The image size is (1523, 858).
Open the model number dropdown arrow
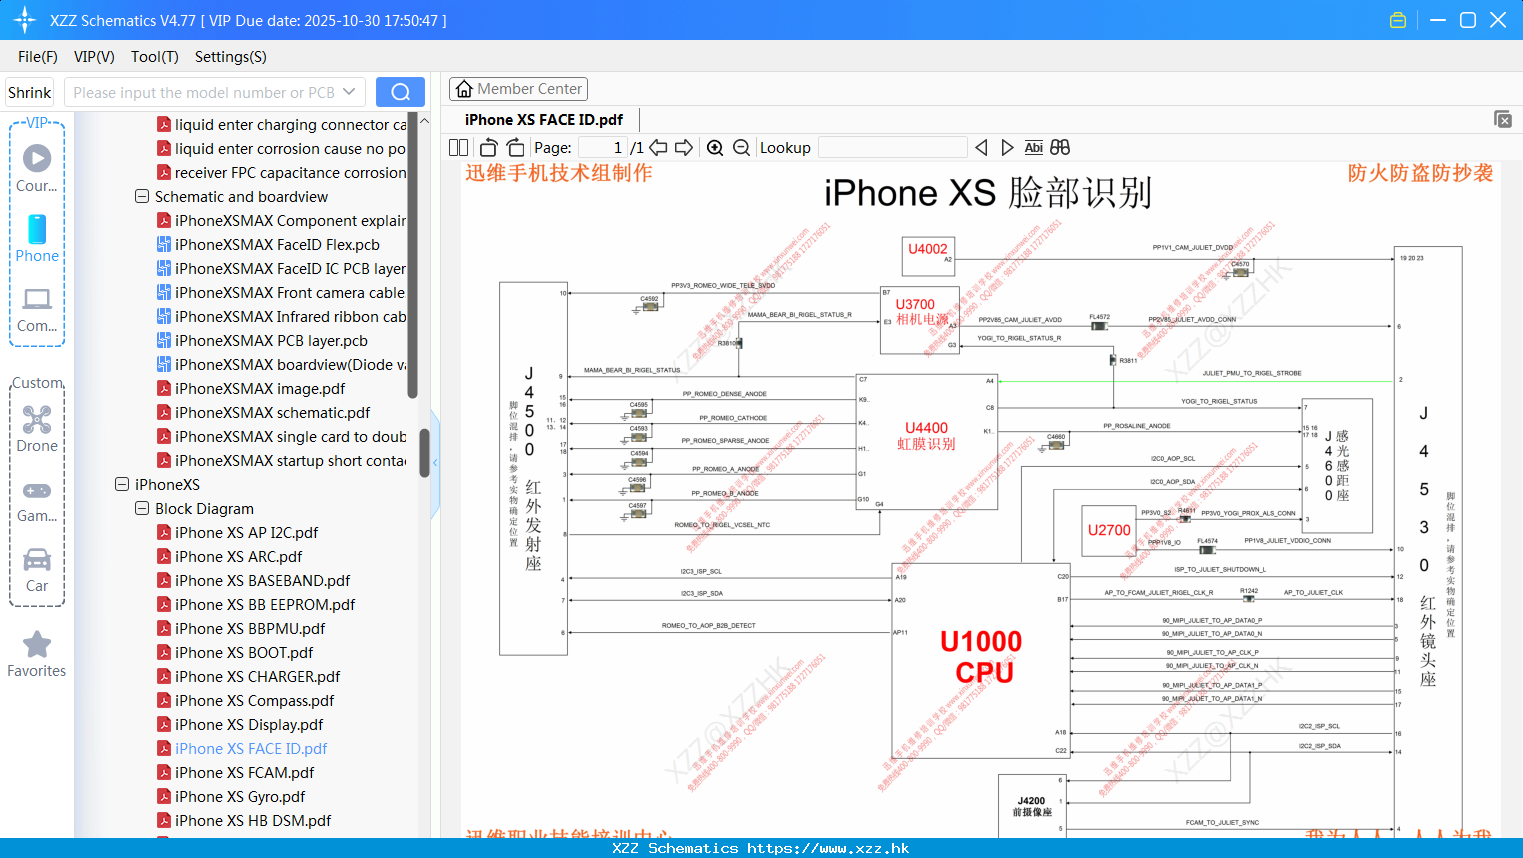(x=349, y=92)
